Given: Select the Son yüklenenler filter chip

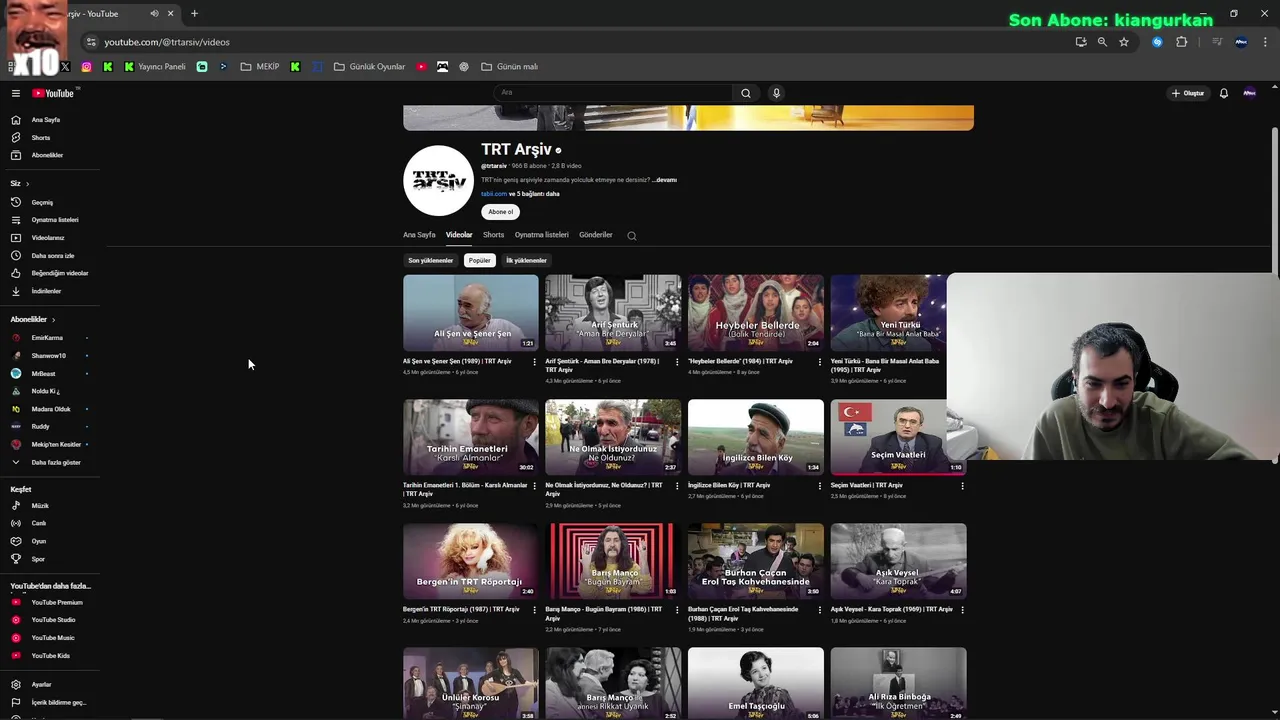Looking at the screenshot, I should [x=430, y=261].
